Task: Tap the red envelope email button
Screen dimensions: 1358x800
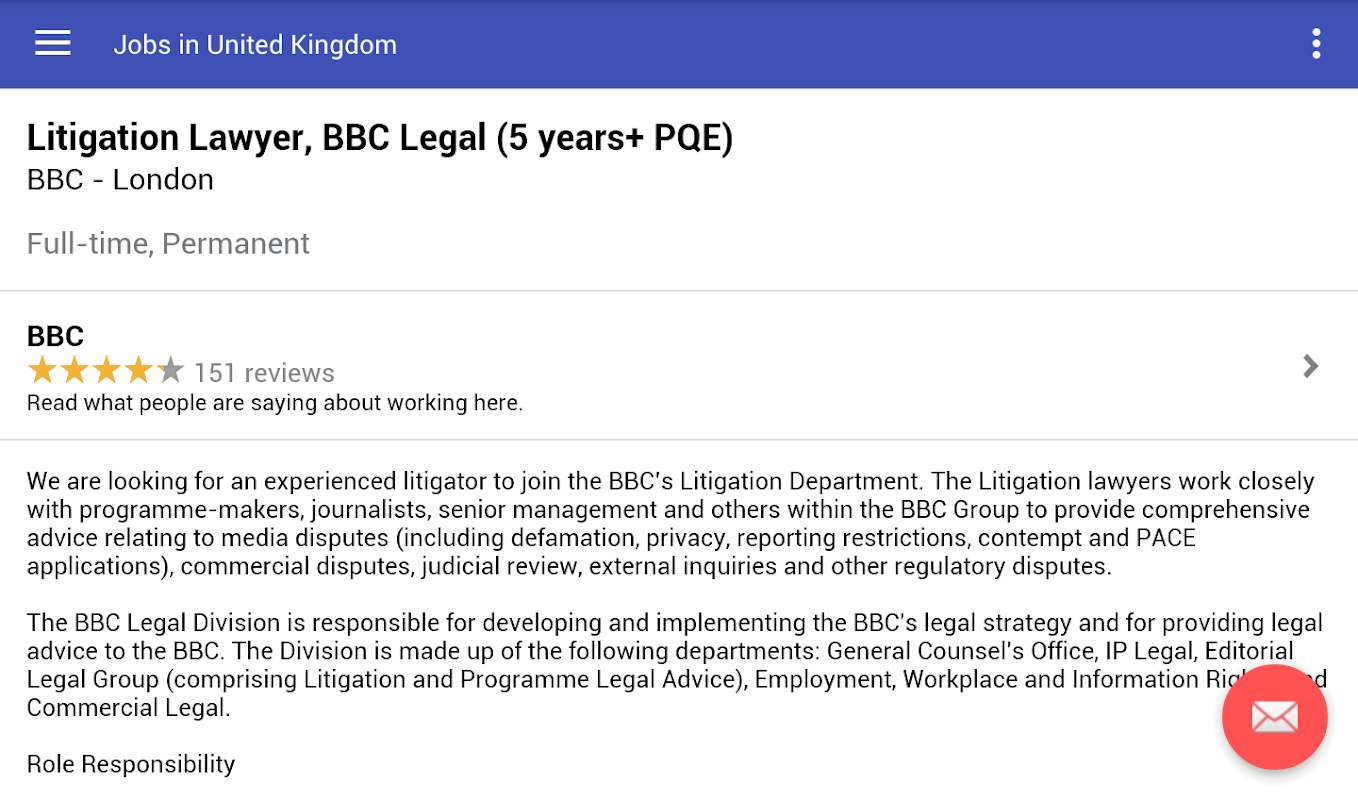Action: tap(1274, 716)
